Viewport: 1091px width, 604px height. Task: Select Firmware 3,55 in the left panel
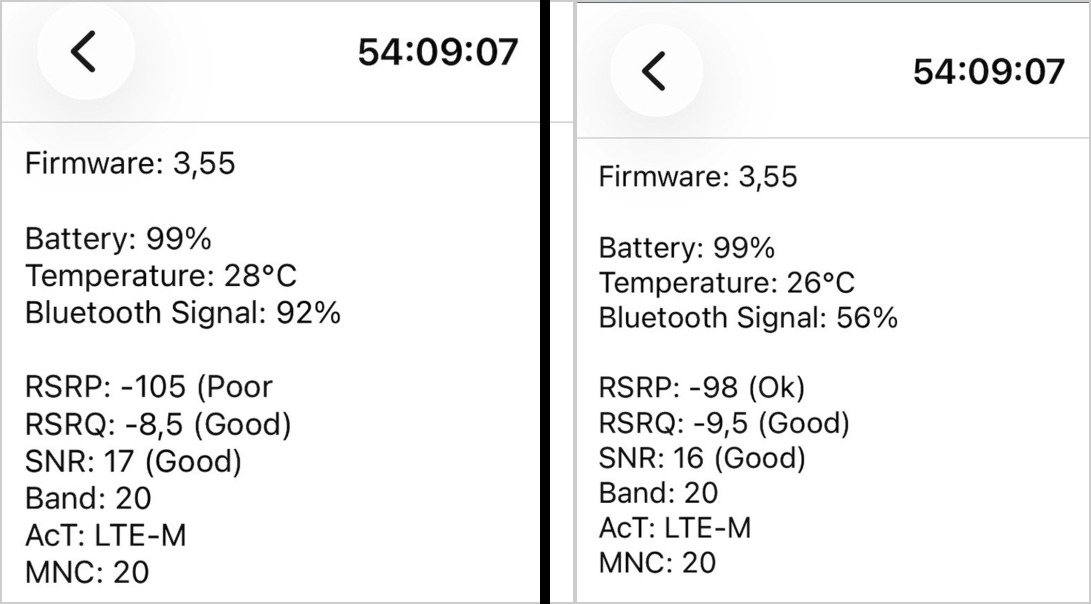coord(130,163)
